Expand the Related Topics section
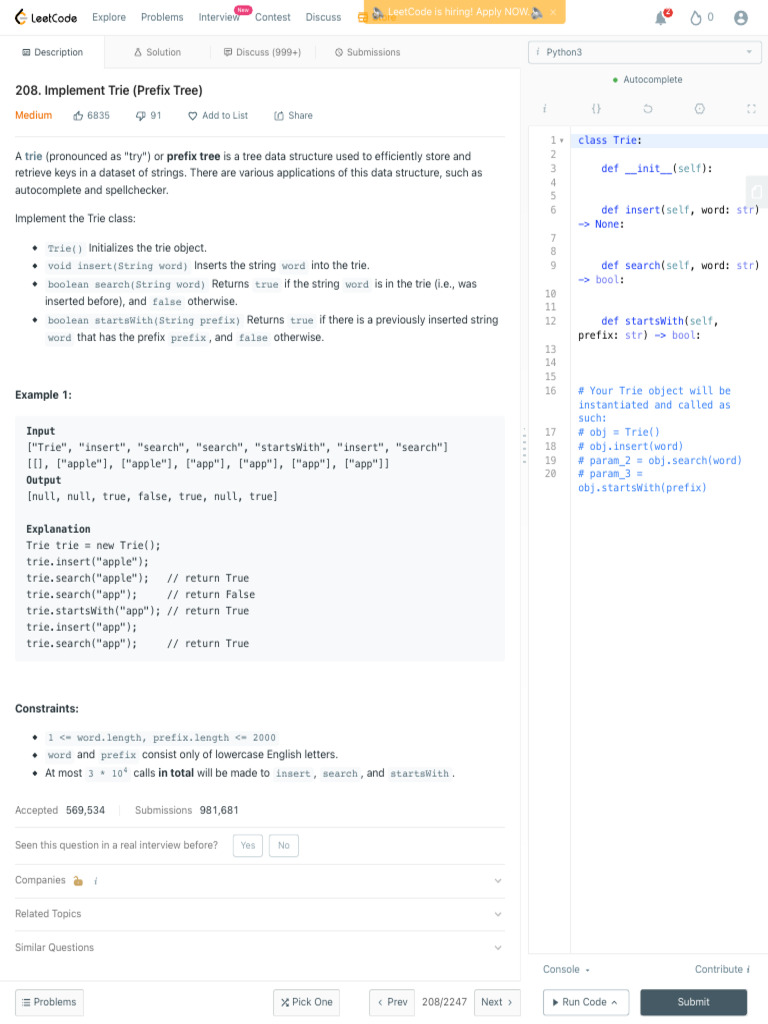The height and width of the screenshot is (1024, 768). 260,914
